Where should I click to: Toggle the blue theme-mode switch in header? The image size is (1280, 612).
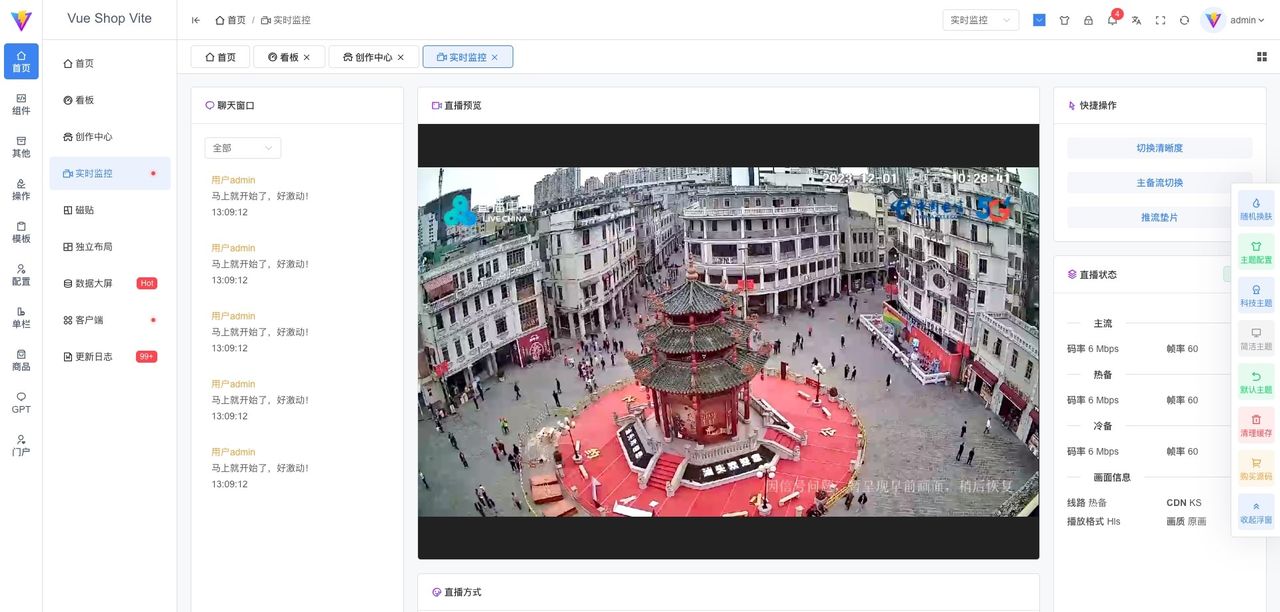[1039, 20]
